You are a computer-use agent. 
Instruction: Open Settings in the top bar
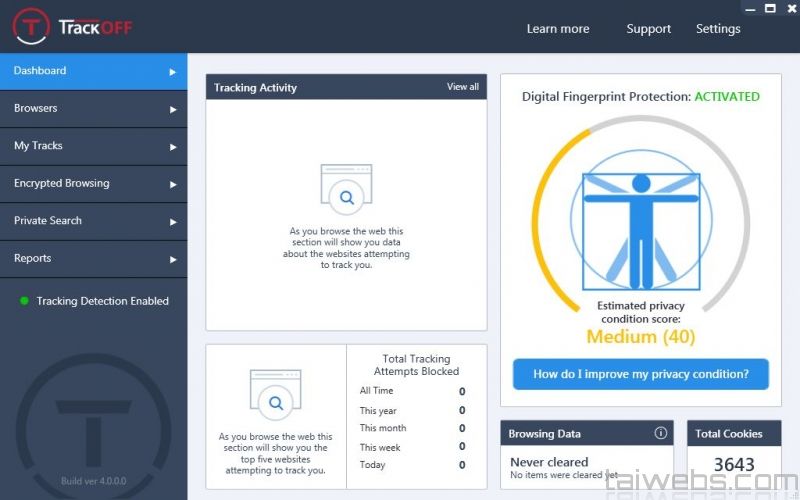(x=718, y=29)
